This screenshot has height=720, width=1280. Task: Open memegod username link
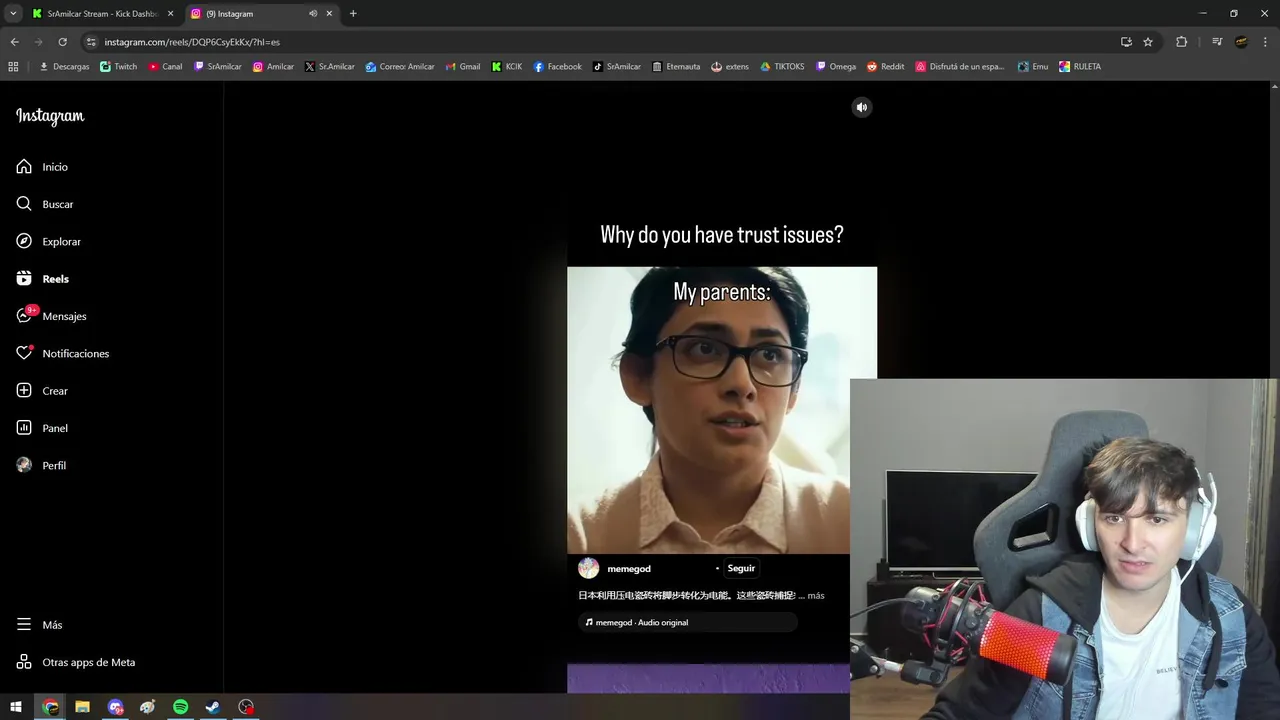point(629,569)
